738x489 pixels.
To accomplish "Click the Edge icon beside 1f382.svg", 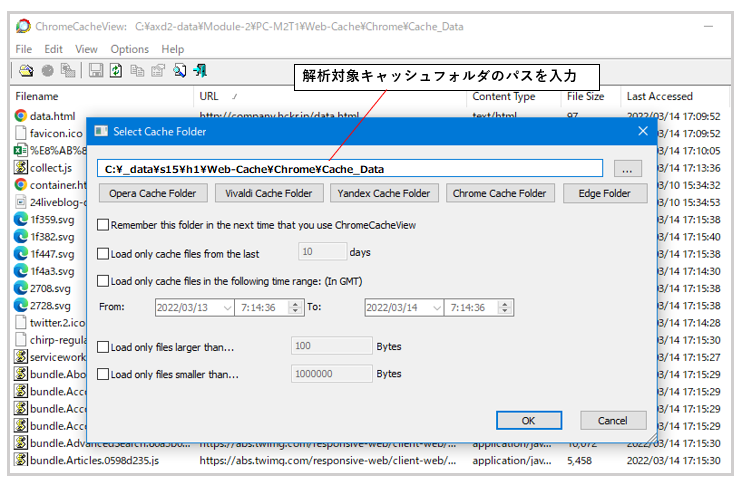I will click(x=20, y=236).
